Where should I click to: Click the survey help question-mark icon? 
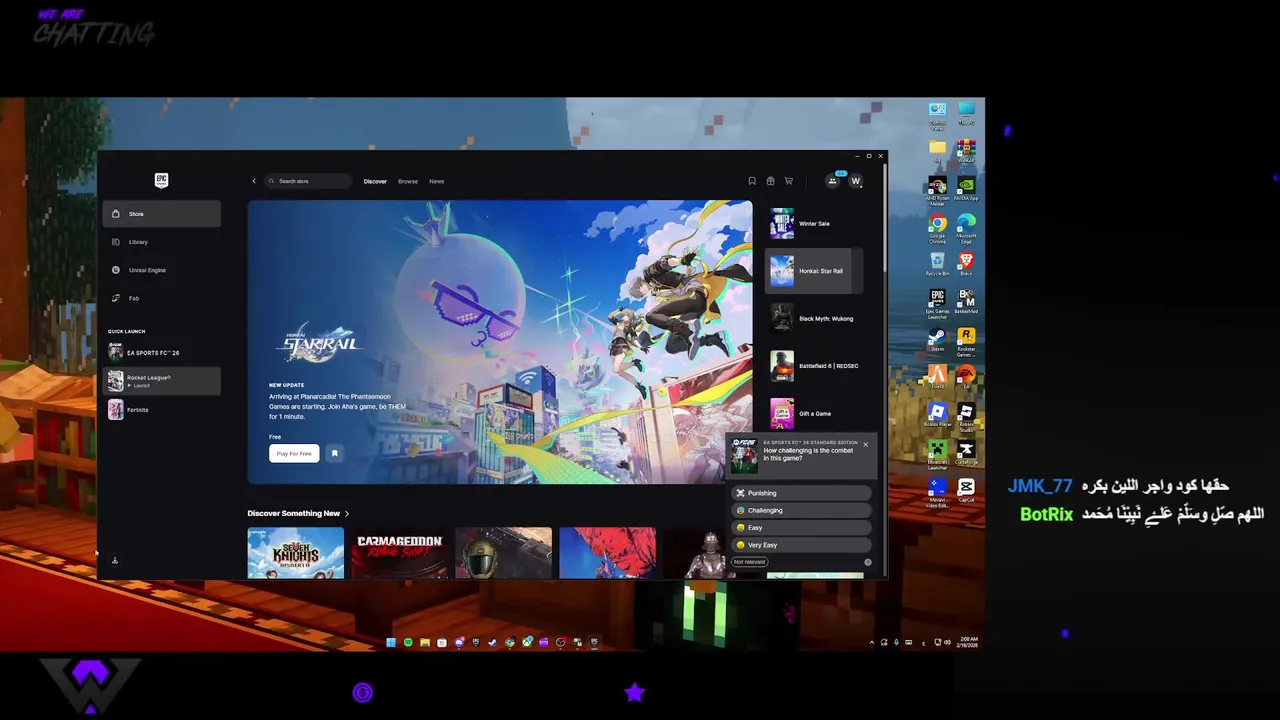[x=868, y=562]
